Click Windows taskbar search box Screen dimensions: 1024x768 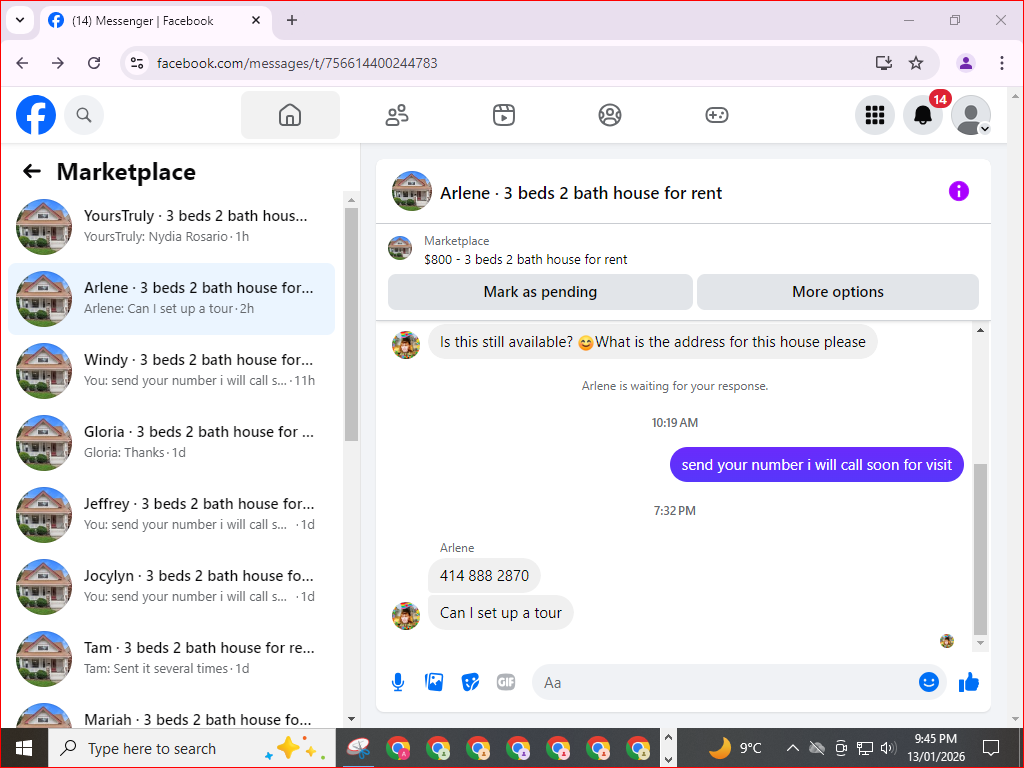pyautogui.click(x=192, y=748)
